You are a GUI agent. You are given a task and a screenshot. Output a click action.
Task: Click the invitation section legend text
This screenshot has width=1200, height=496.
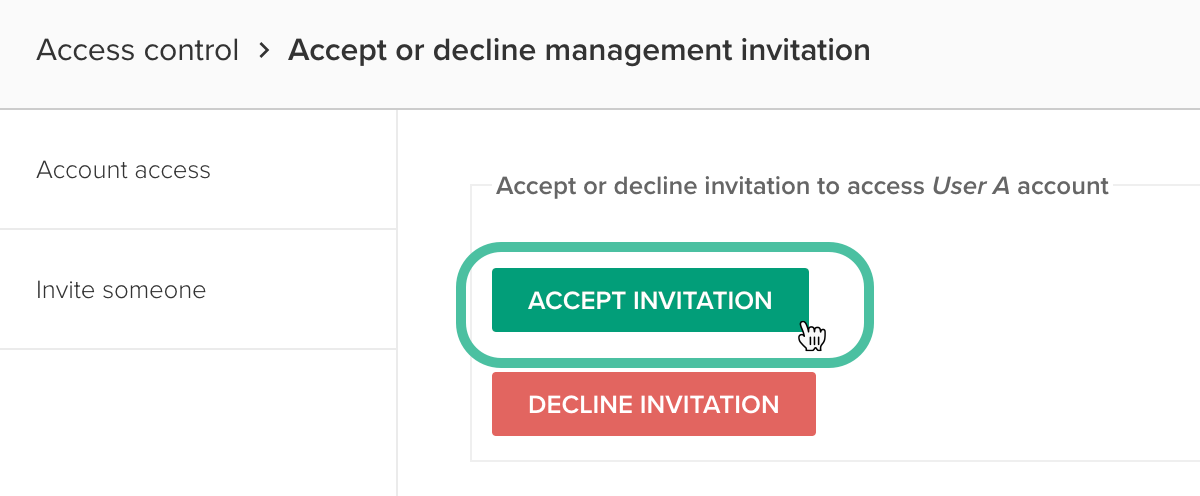[x=802, y=186]
